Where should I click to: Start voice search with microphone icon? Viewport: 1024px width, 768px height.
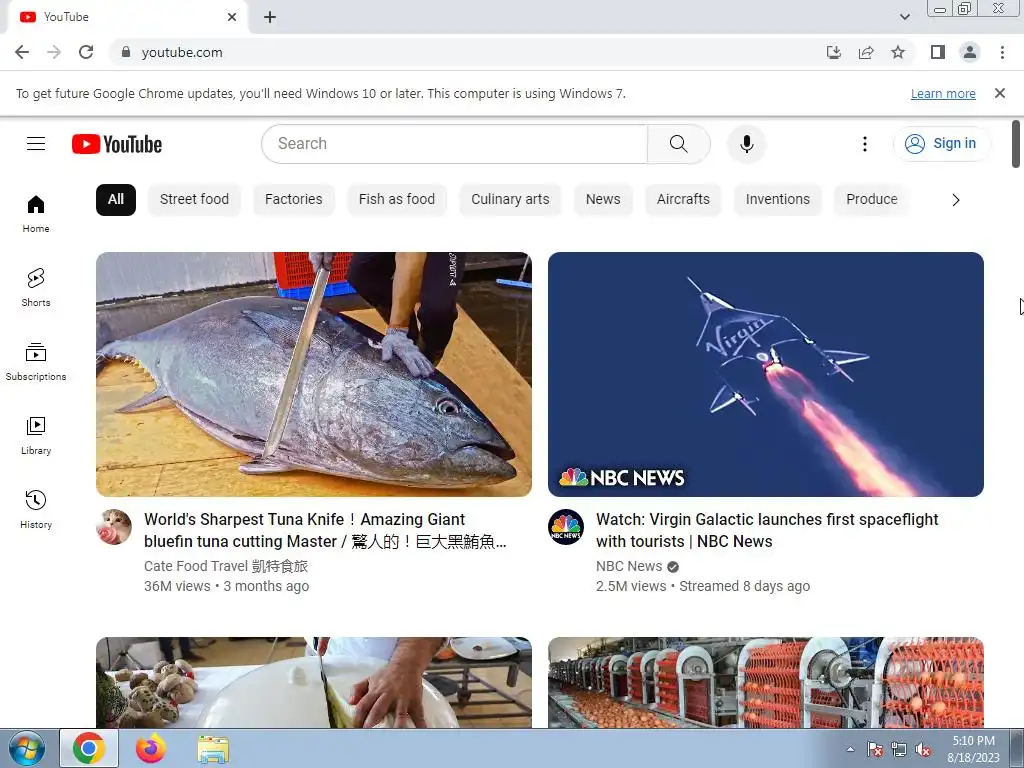coord(746,144)
